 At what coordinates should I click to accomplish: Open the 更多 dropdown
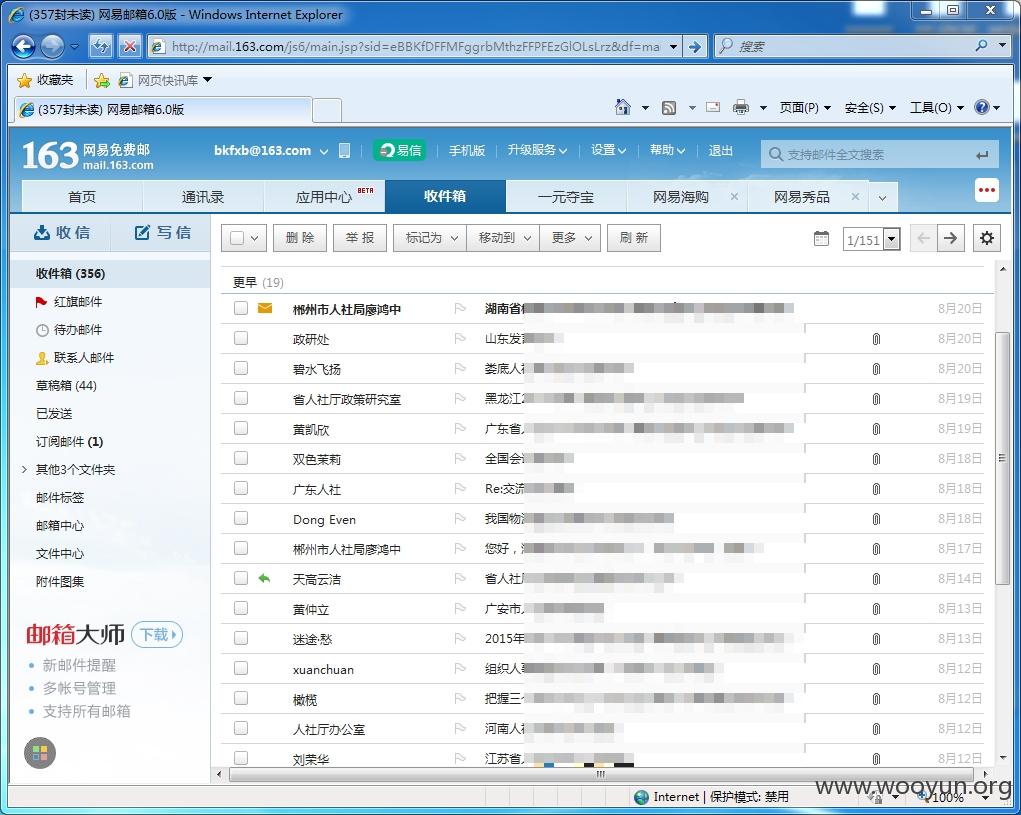(x=571, y=238)
